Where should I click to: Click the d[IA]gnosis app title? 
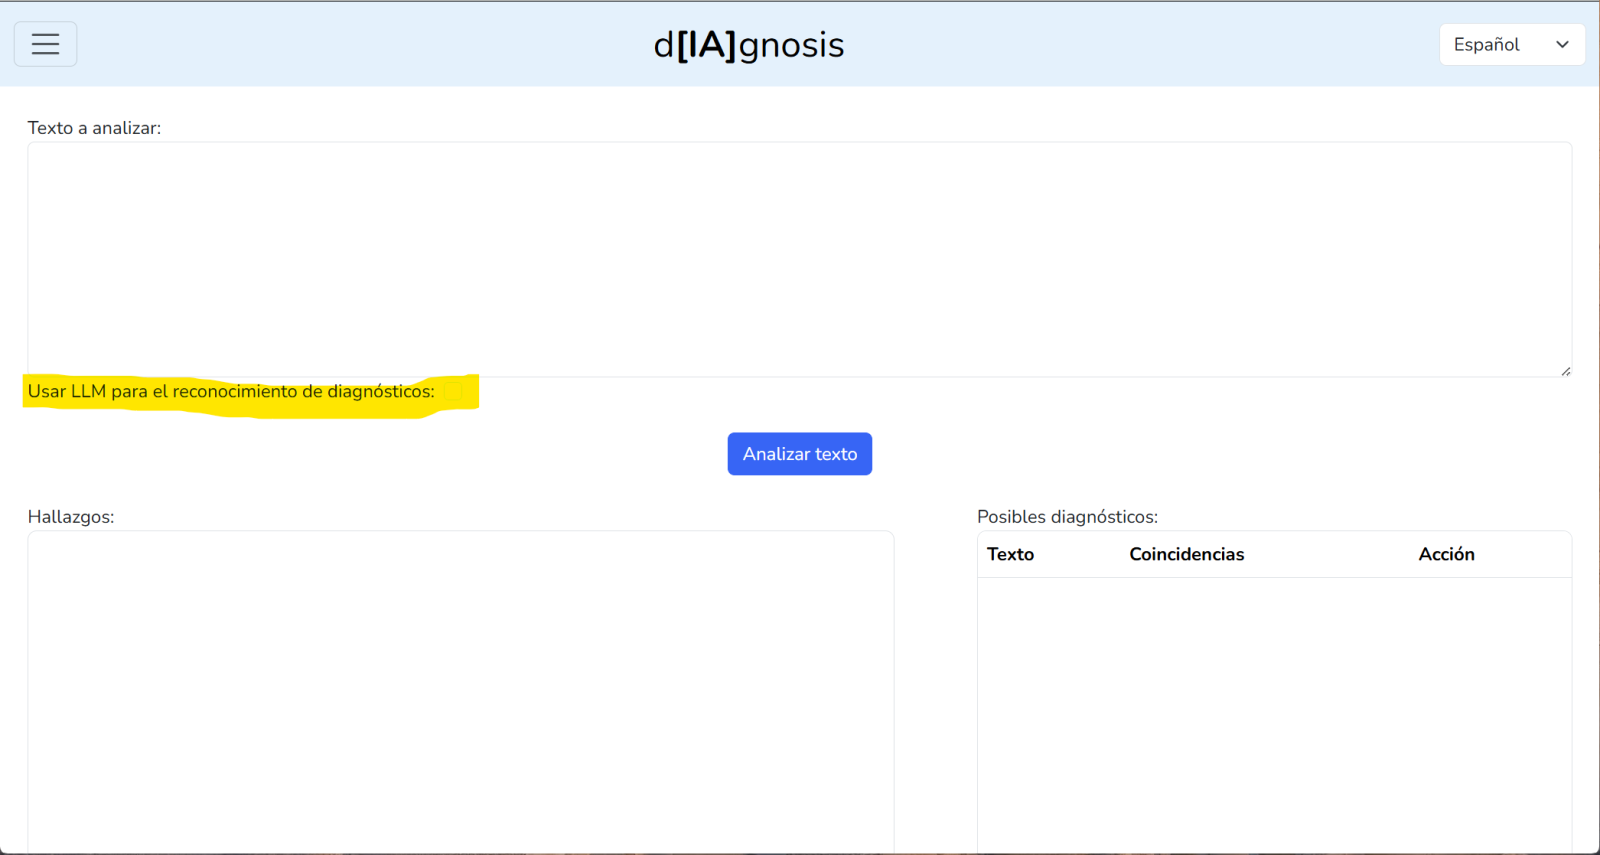[748, 45]
